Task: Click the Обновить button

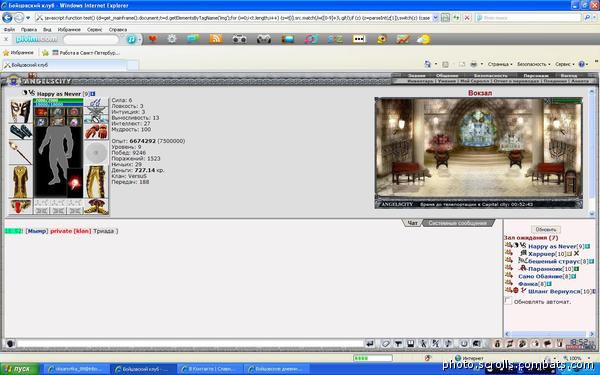Action: coord(546,230)
